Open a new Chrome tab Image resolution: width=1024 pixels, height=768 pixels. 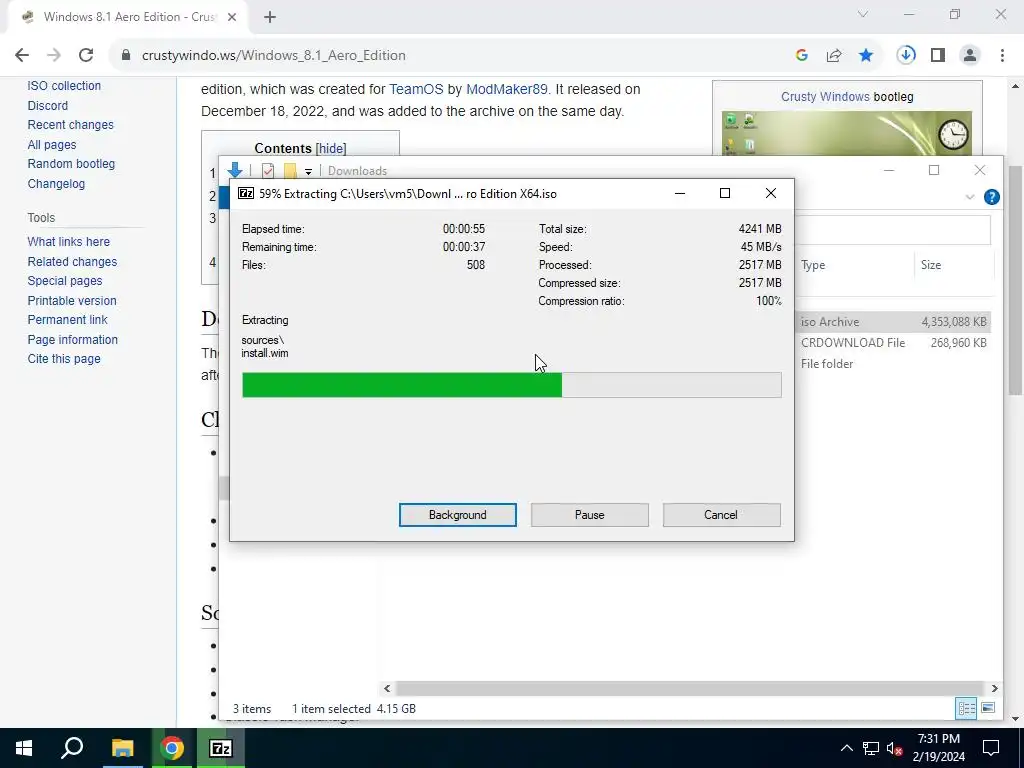tap(270, 17)
